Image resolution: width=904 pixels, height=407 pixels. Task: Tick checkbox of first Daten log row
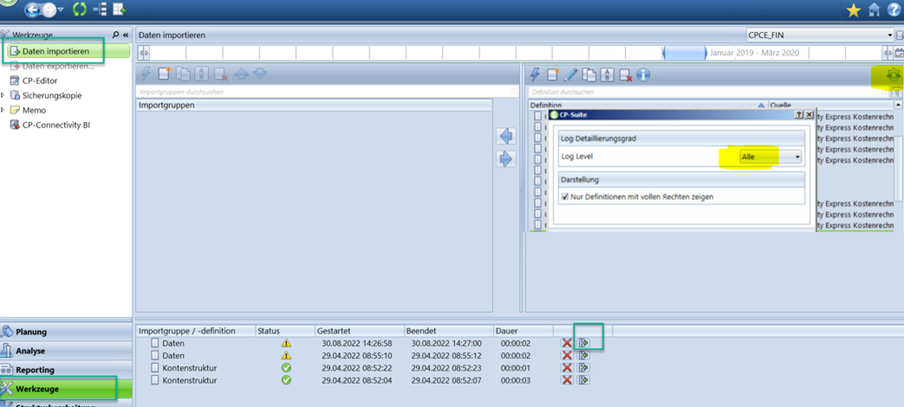point(155,343)
